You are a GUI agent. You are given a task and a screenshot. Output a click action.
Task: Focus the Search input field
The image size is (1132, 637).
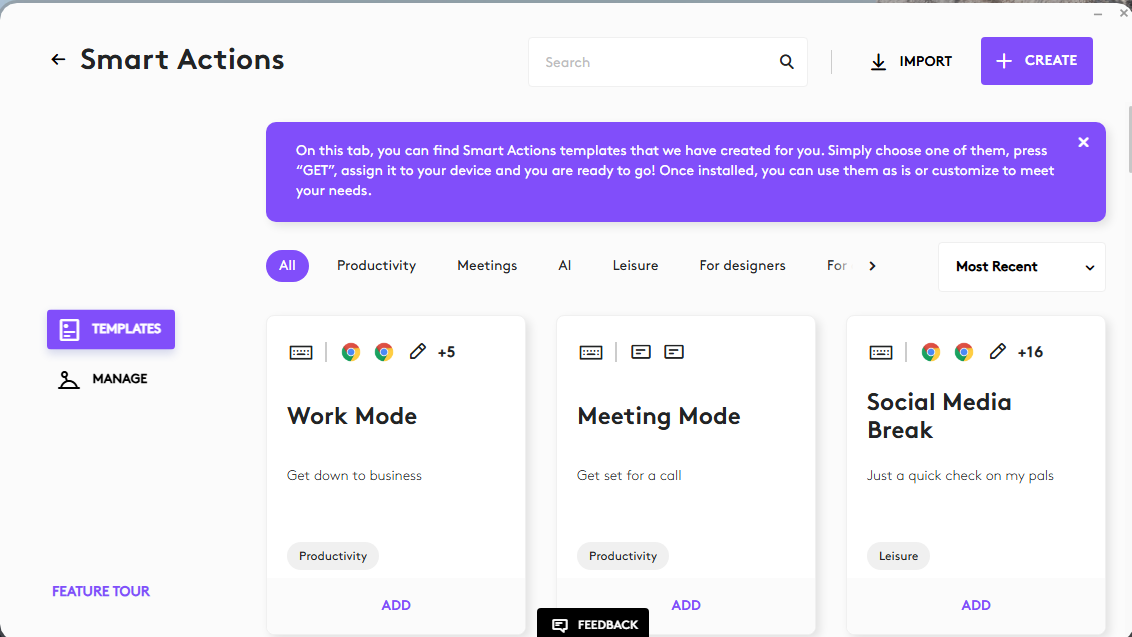(653, 62)
